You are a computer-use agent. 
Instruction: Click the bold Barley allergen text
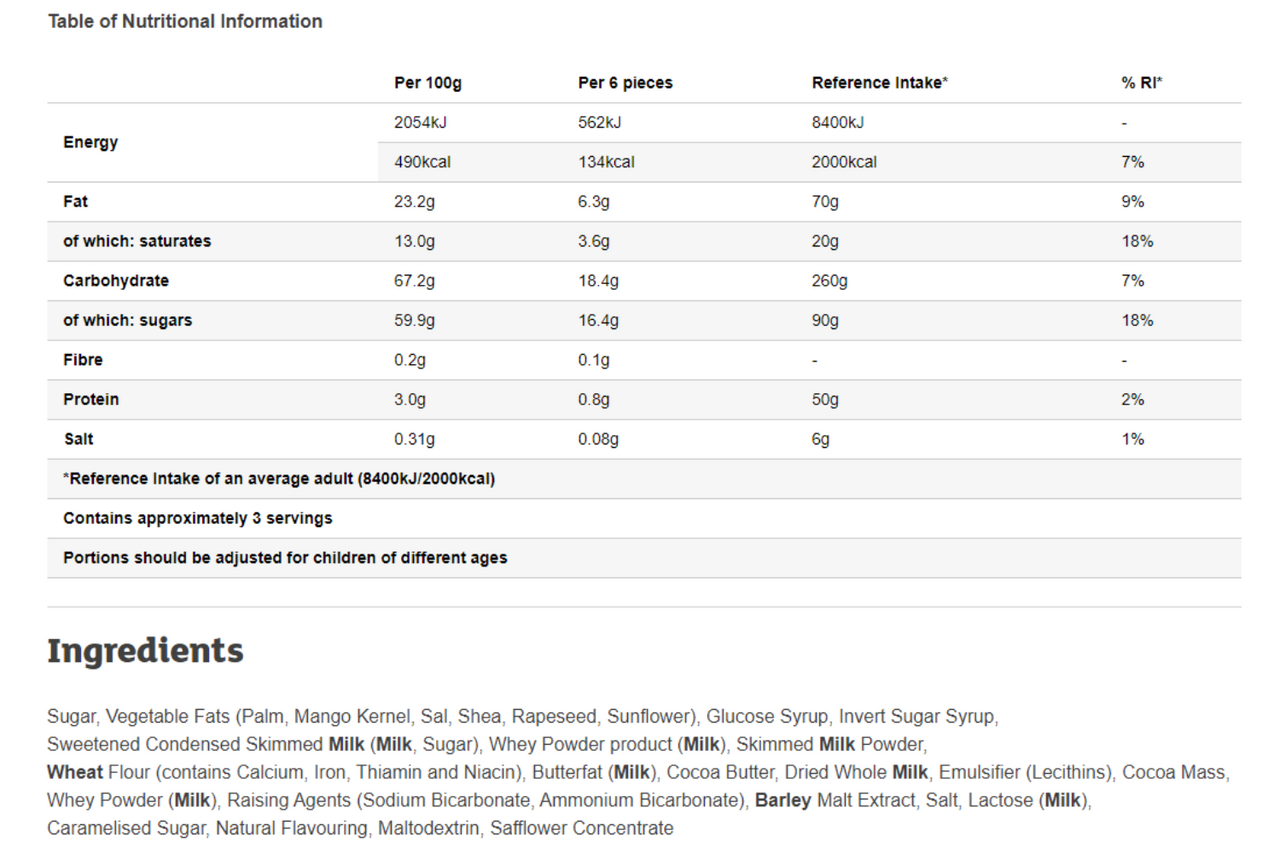tap(784, 800)
